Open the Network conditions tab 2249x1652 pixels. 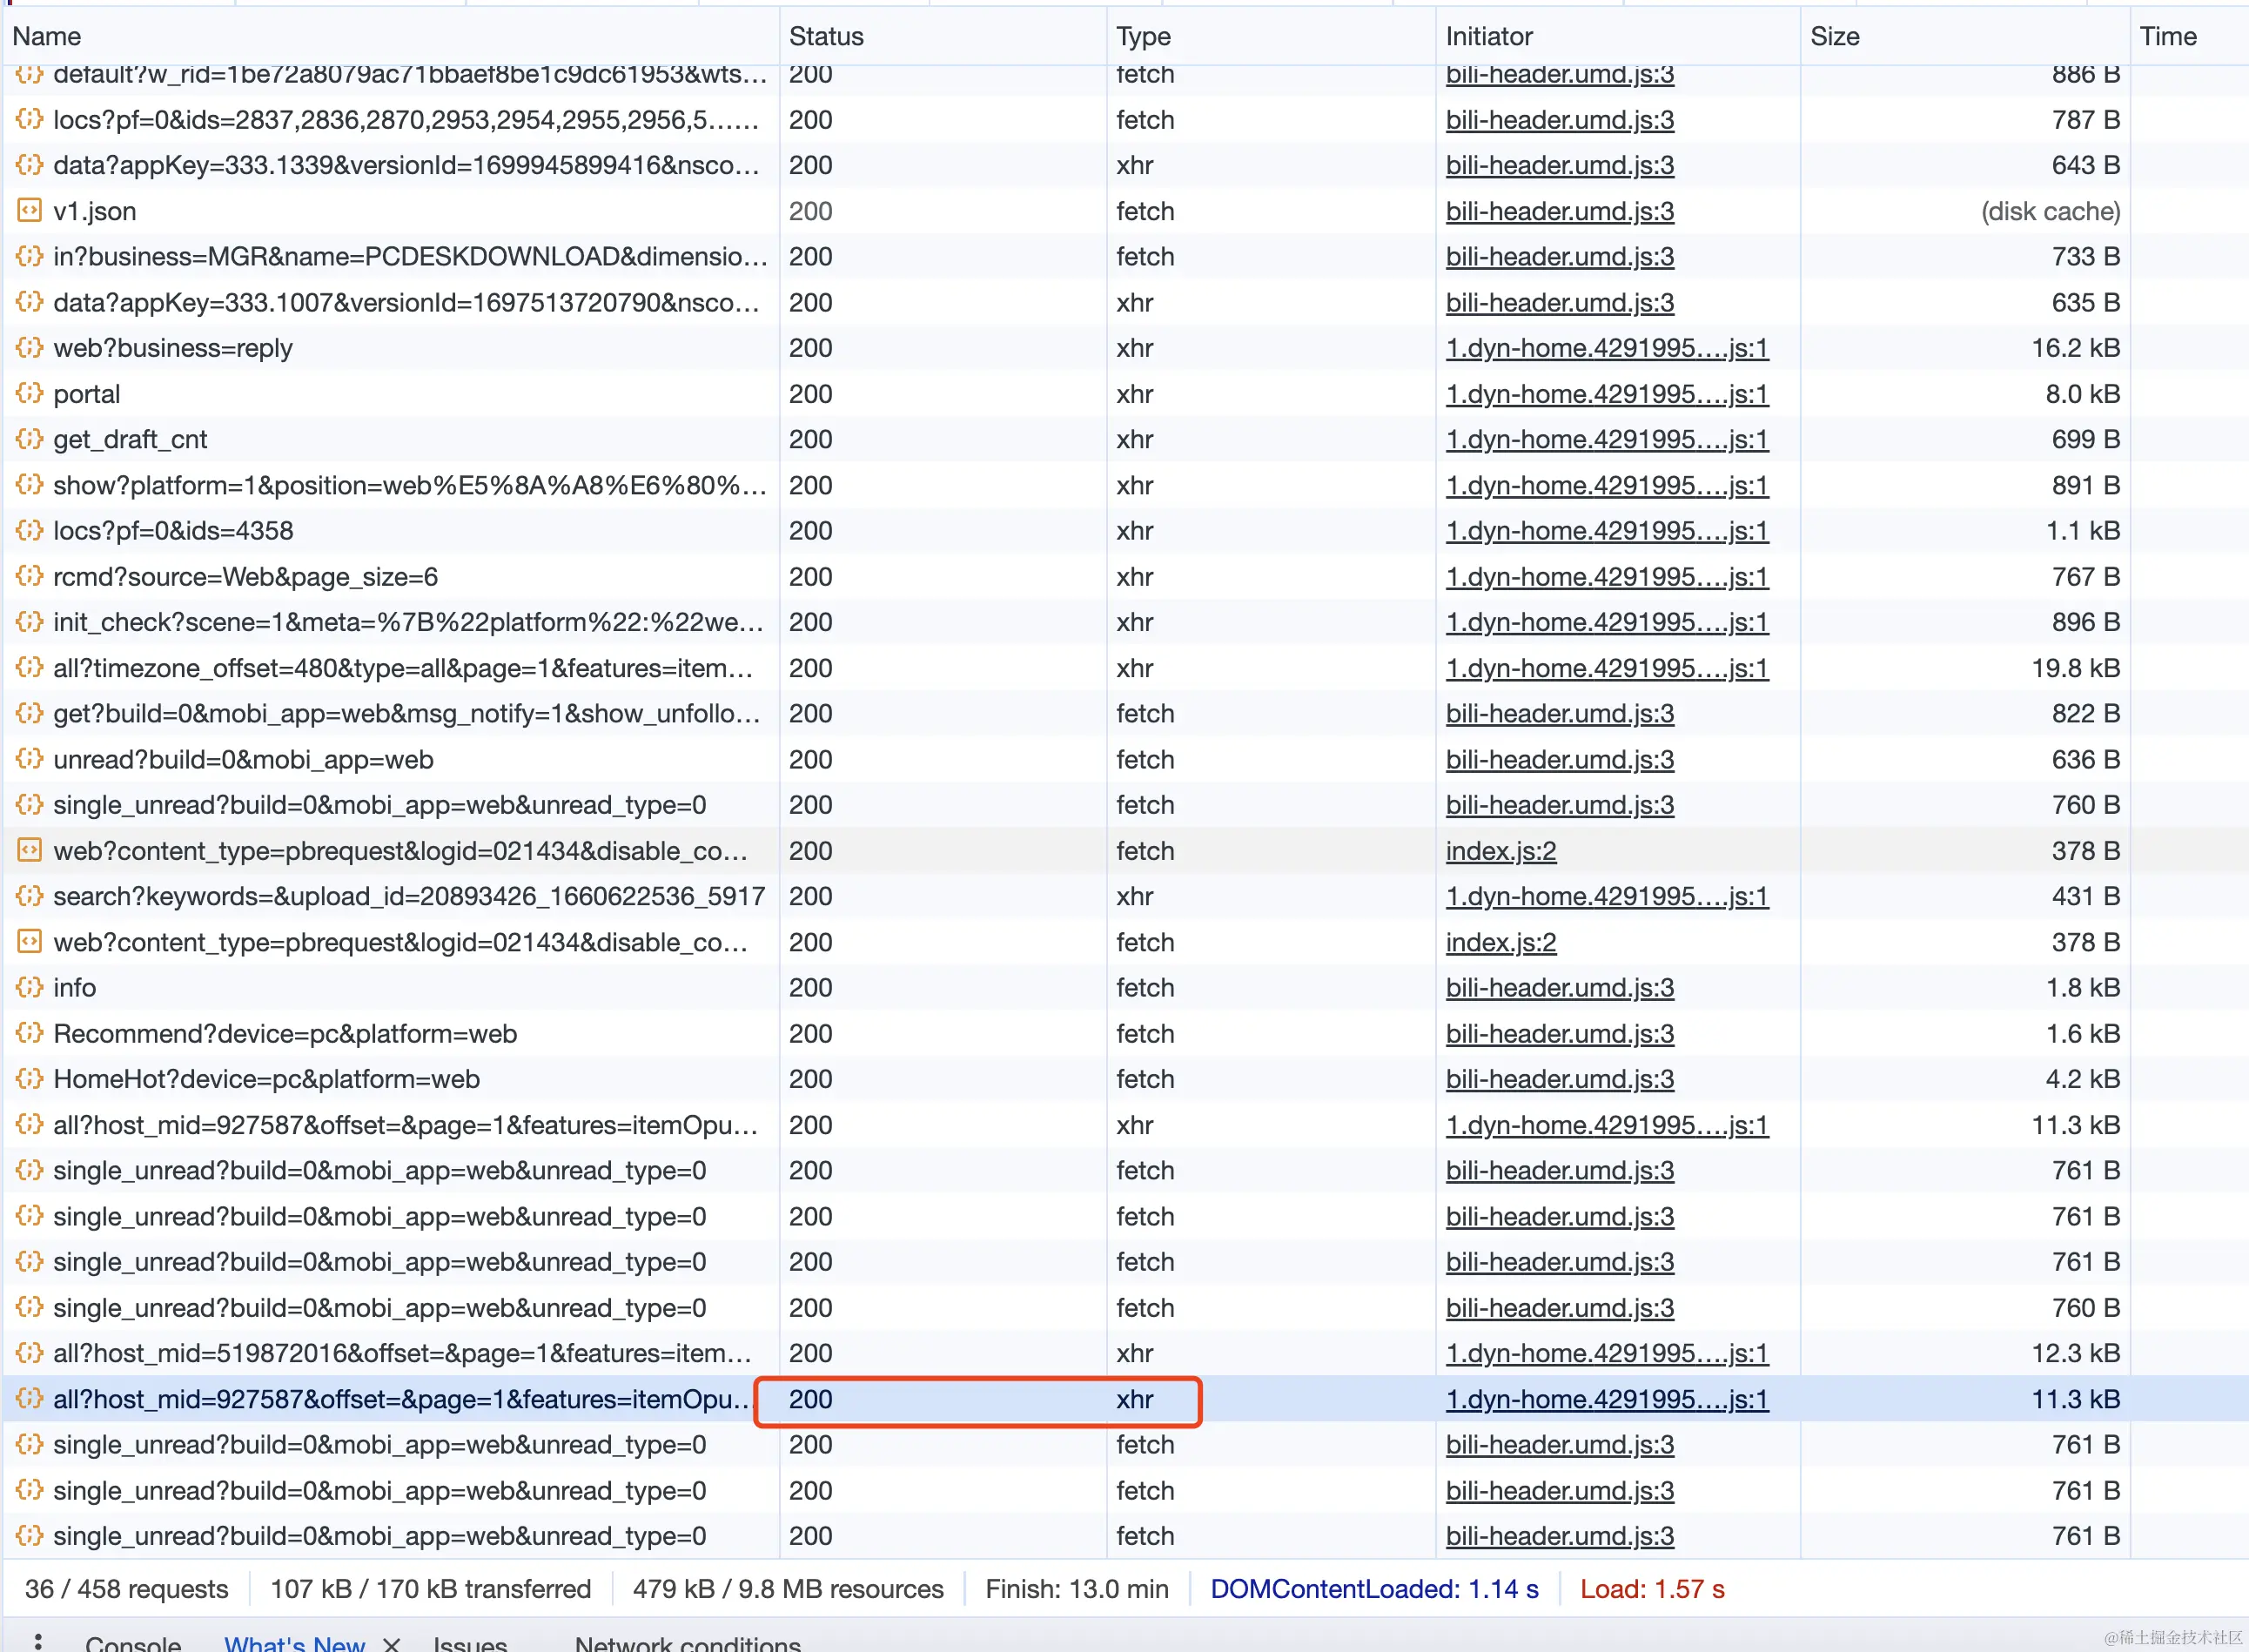click(x=687, y=1643)
